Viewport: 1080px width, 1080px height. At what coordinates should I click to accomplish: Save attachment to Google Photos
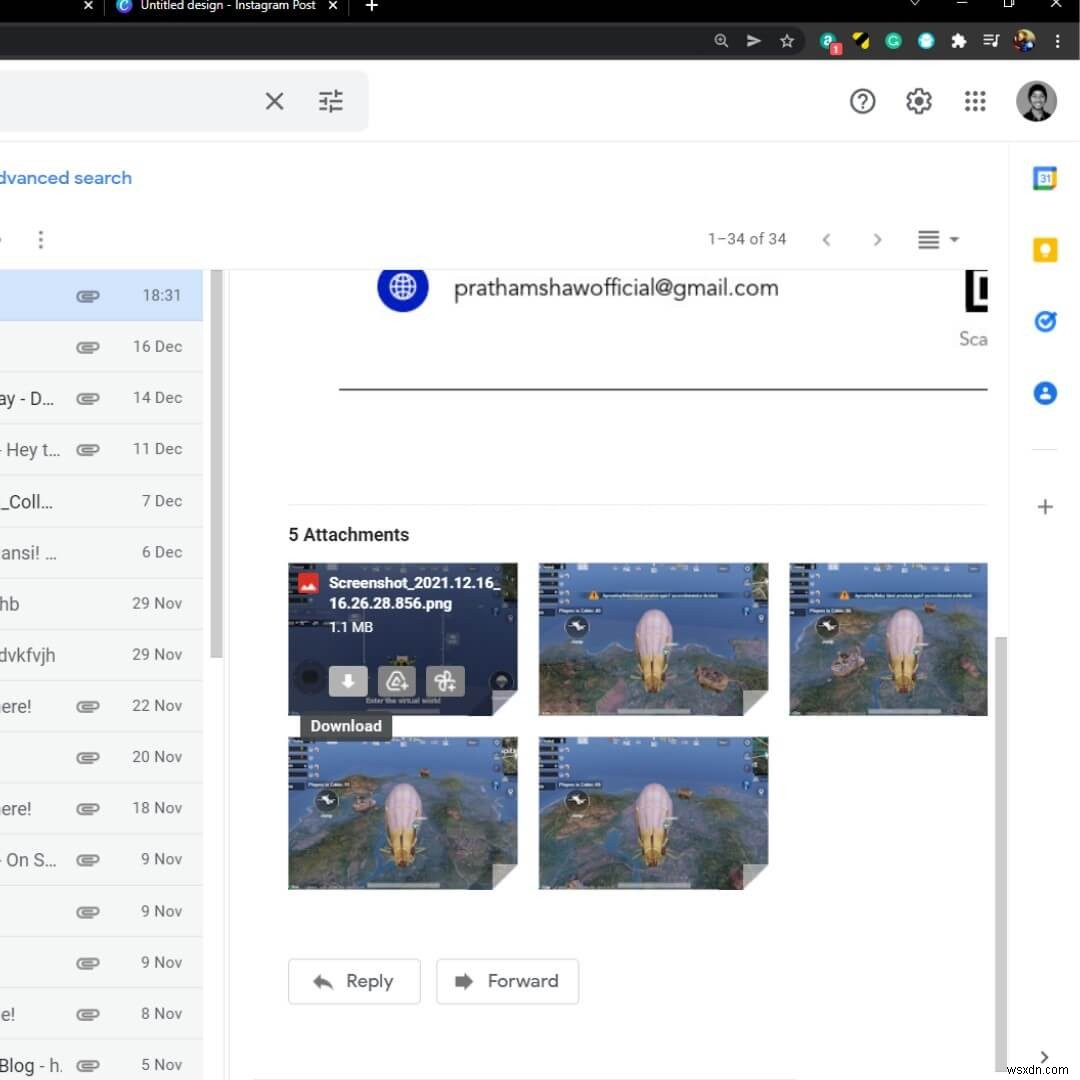point(445,681)
